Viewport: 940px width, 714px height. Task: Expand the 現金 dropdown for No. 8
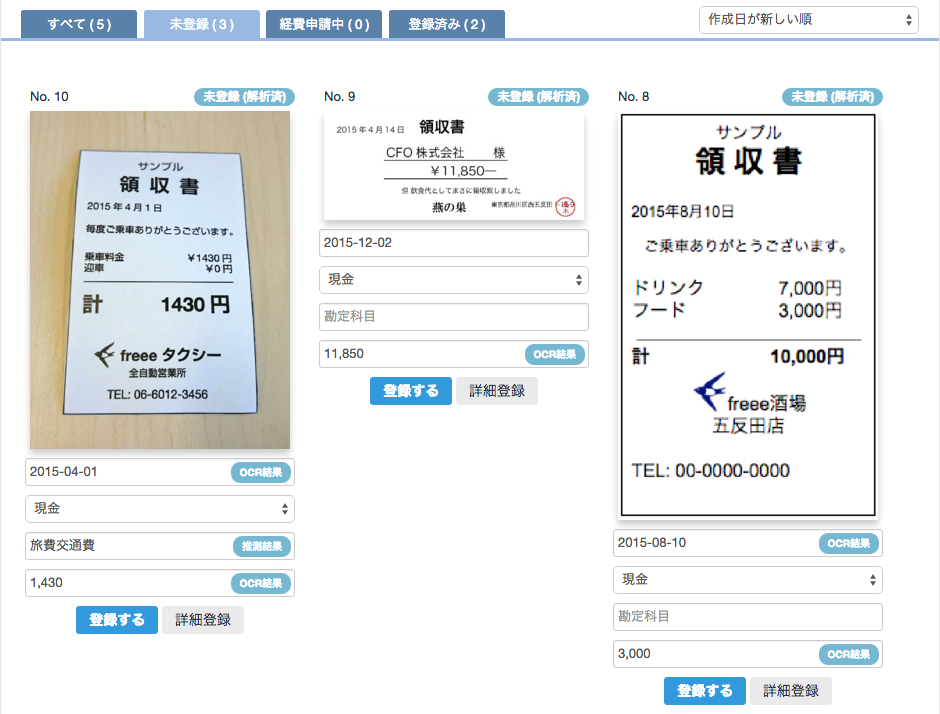click(748, 580)
